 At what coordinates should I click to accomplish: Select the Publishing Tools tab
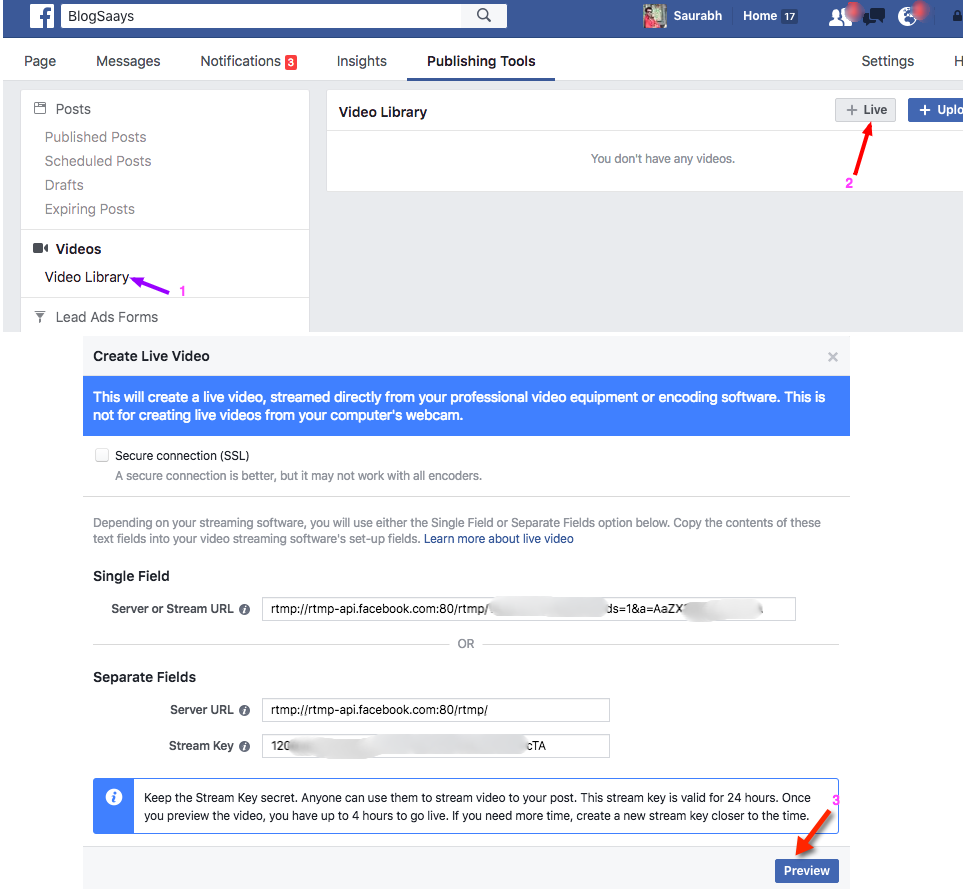pyautogui.click(x=481, y=61)
